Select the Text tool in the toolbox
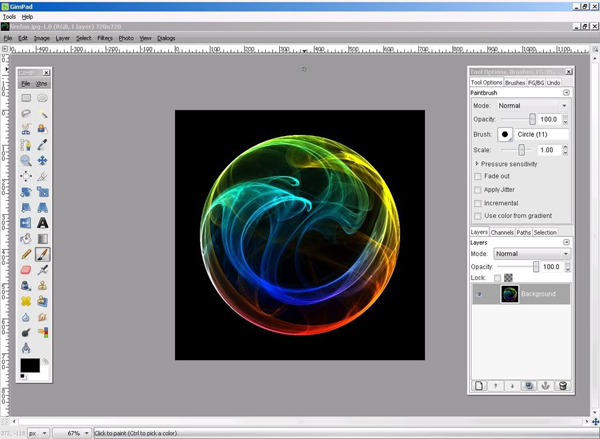The width and height of the screenshot is (600, 439). [x=43, y=223]
